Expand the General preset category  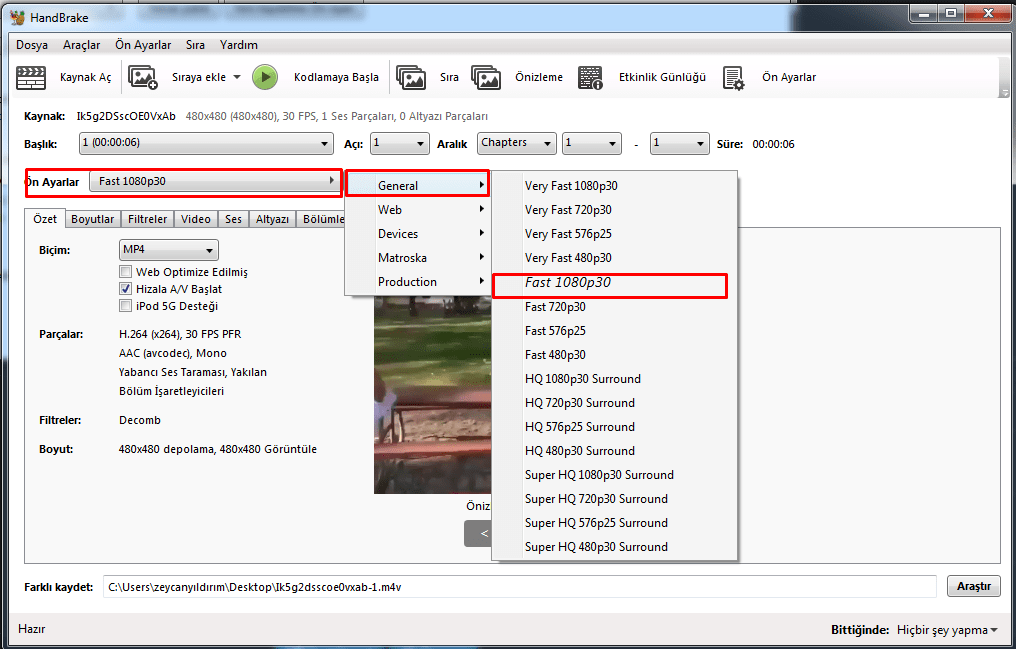click(417, 185)
